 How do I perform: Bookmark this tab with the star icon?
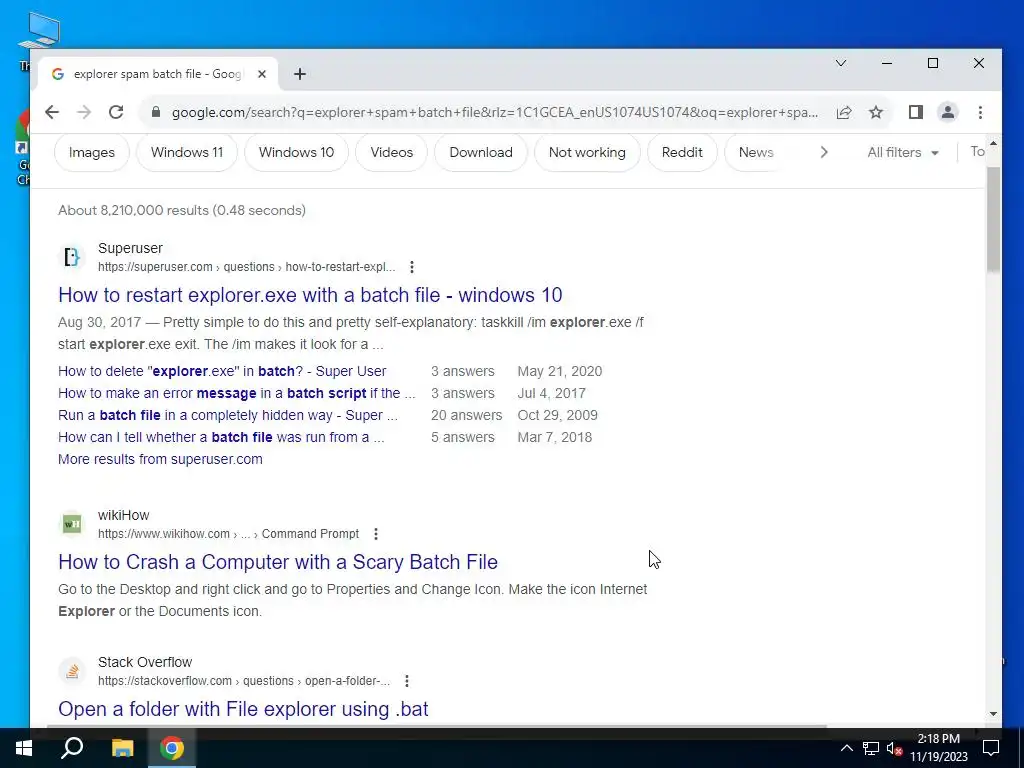[x=876, y=112]
